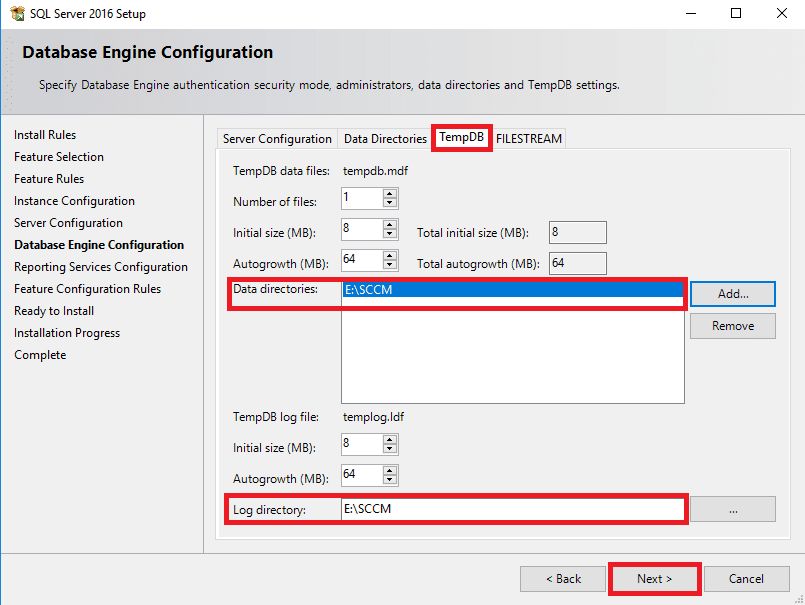The height and width of the screenshot is (605, 805).
Task: Switch to the Server Configuration tab
Action: (277, 139)
